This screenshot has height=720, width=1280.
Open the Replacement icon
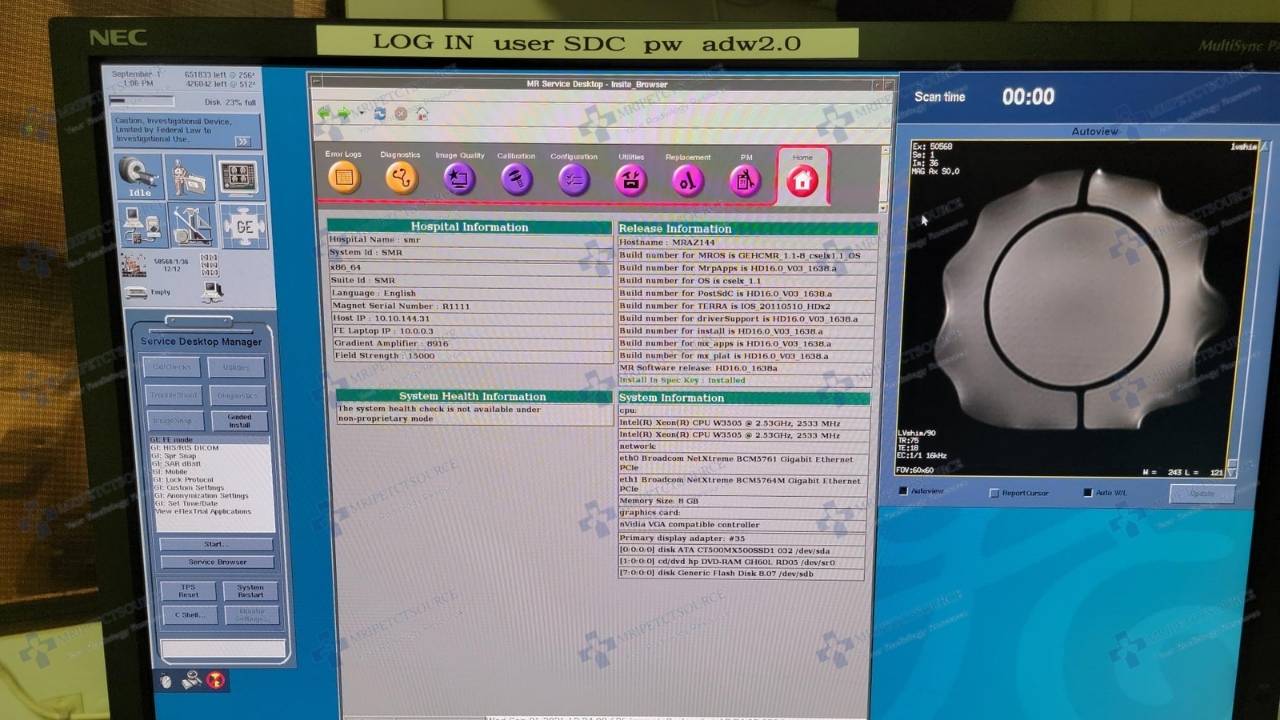click(x=688, y=181)
